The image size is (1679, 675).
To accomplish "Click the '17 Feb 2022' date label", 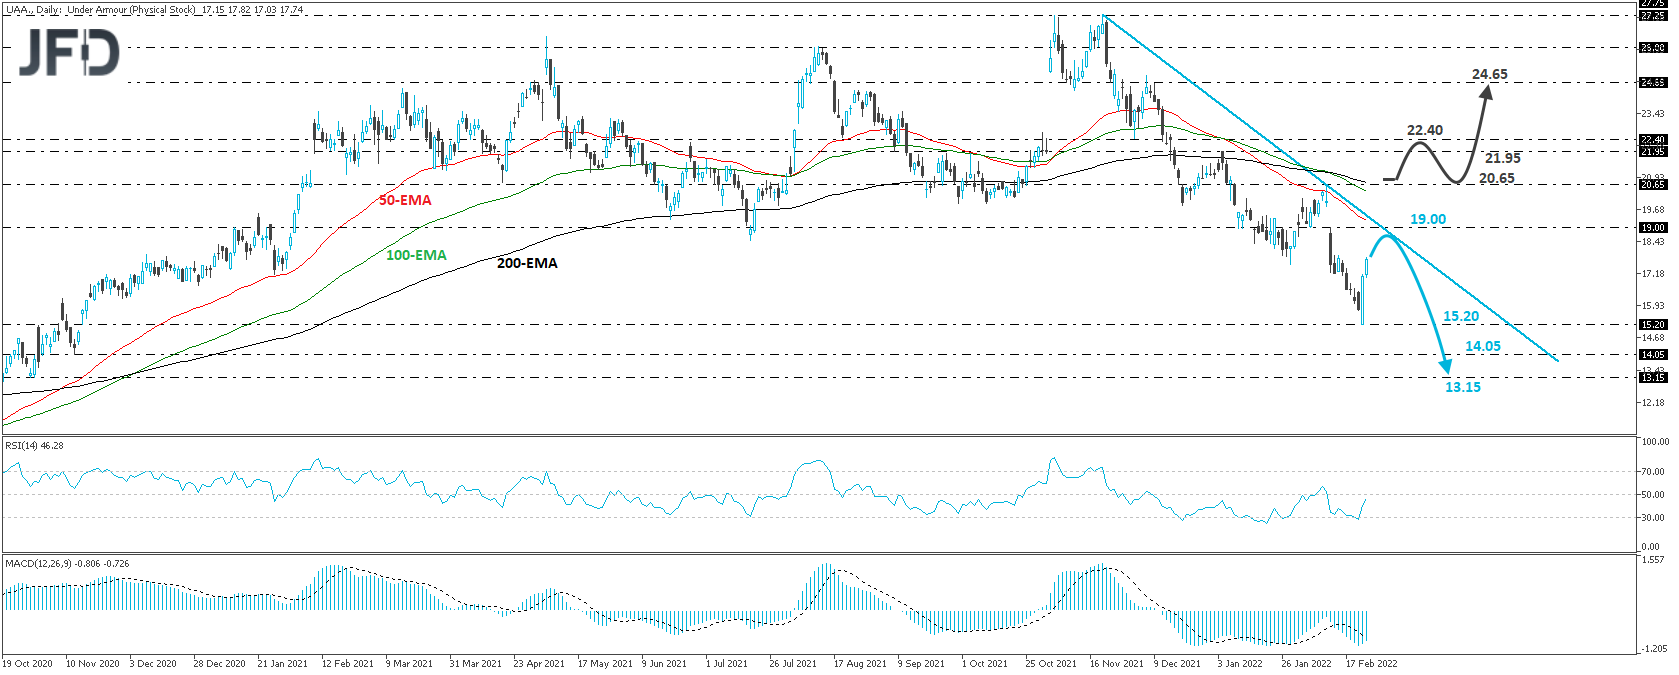I will 1371,664.
